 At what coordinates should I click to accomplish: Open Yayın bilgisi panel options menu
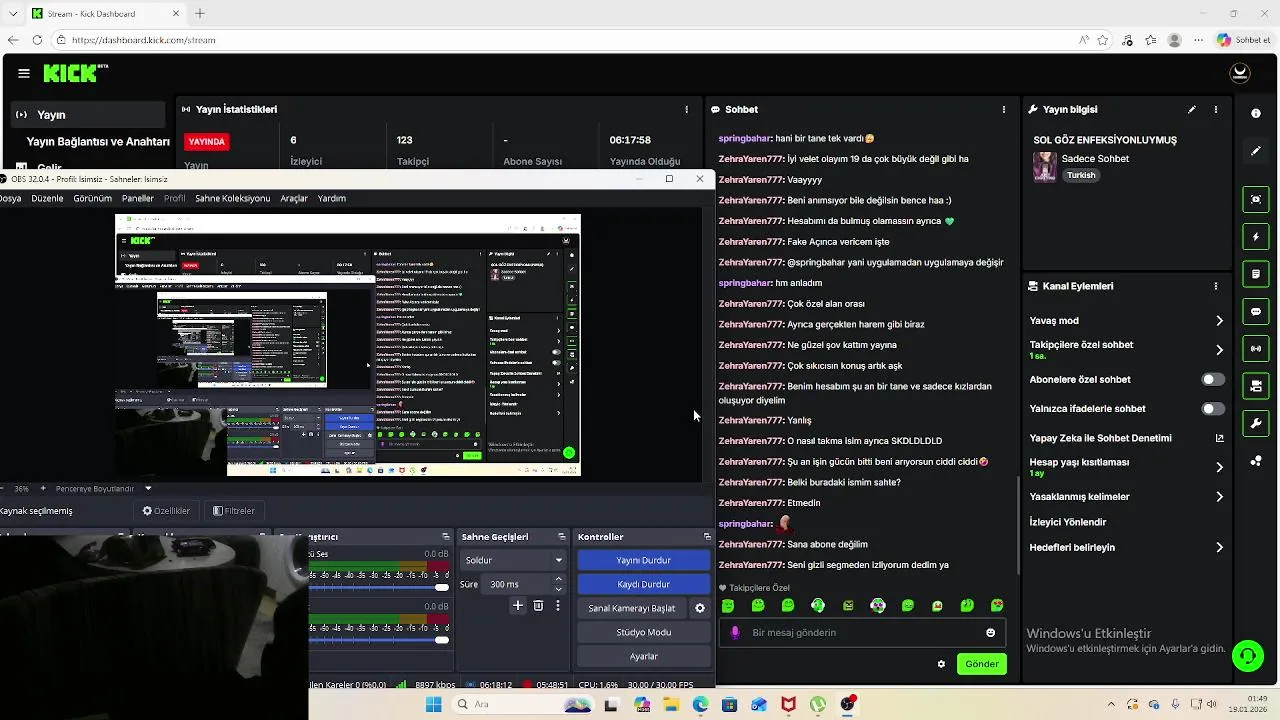point(1216,109)
